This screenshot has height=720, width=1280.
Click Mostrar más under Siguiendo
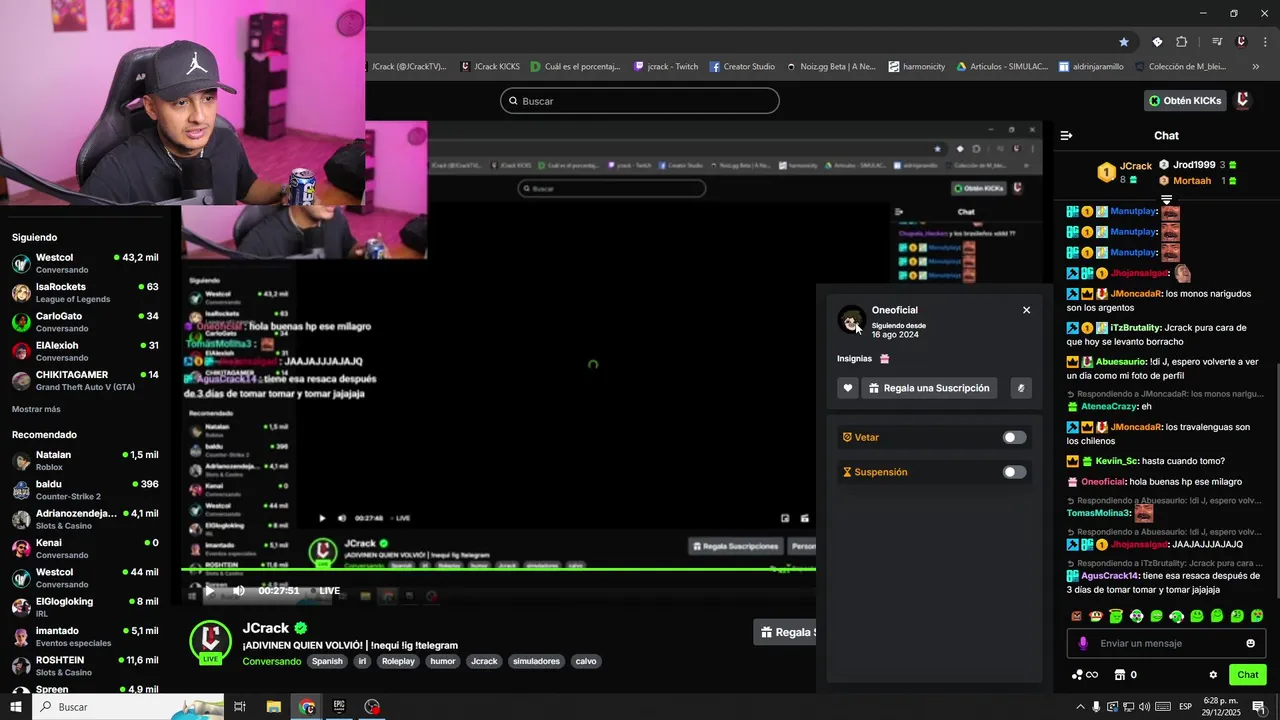coord(36,409)
